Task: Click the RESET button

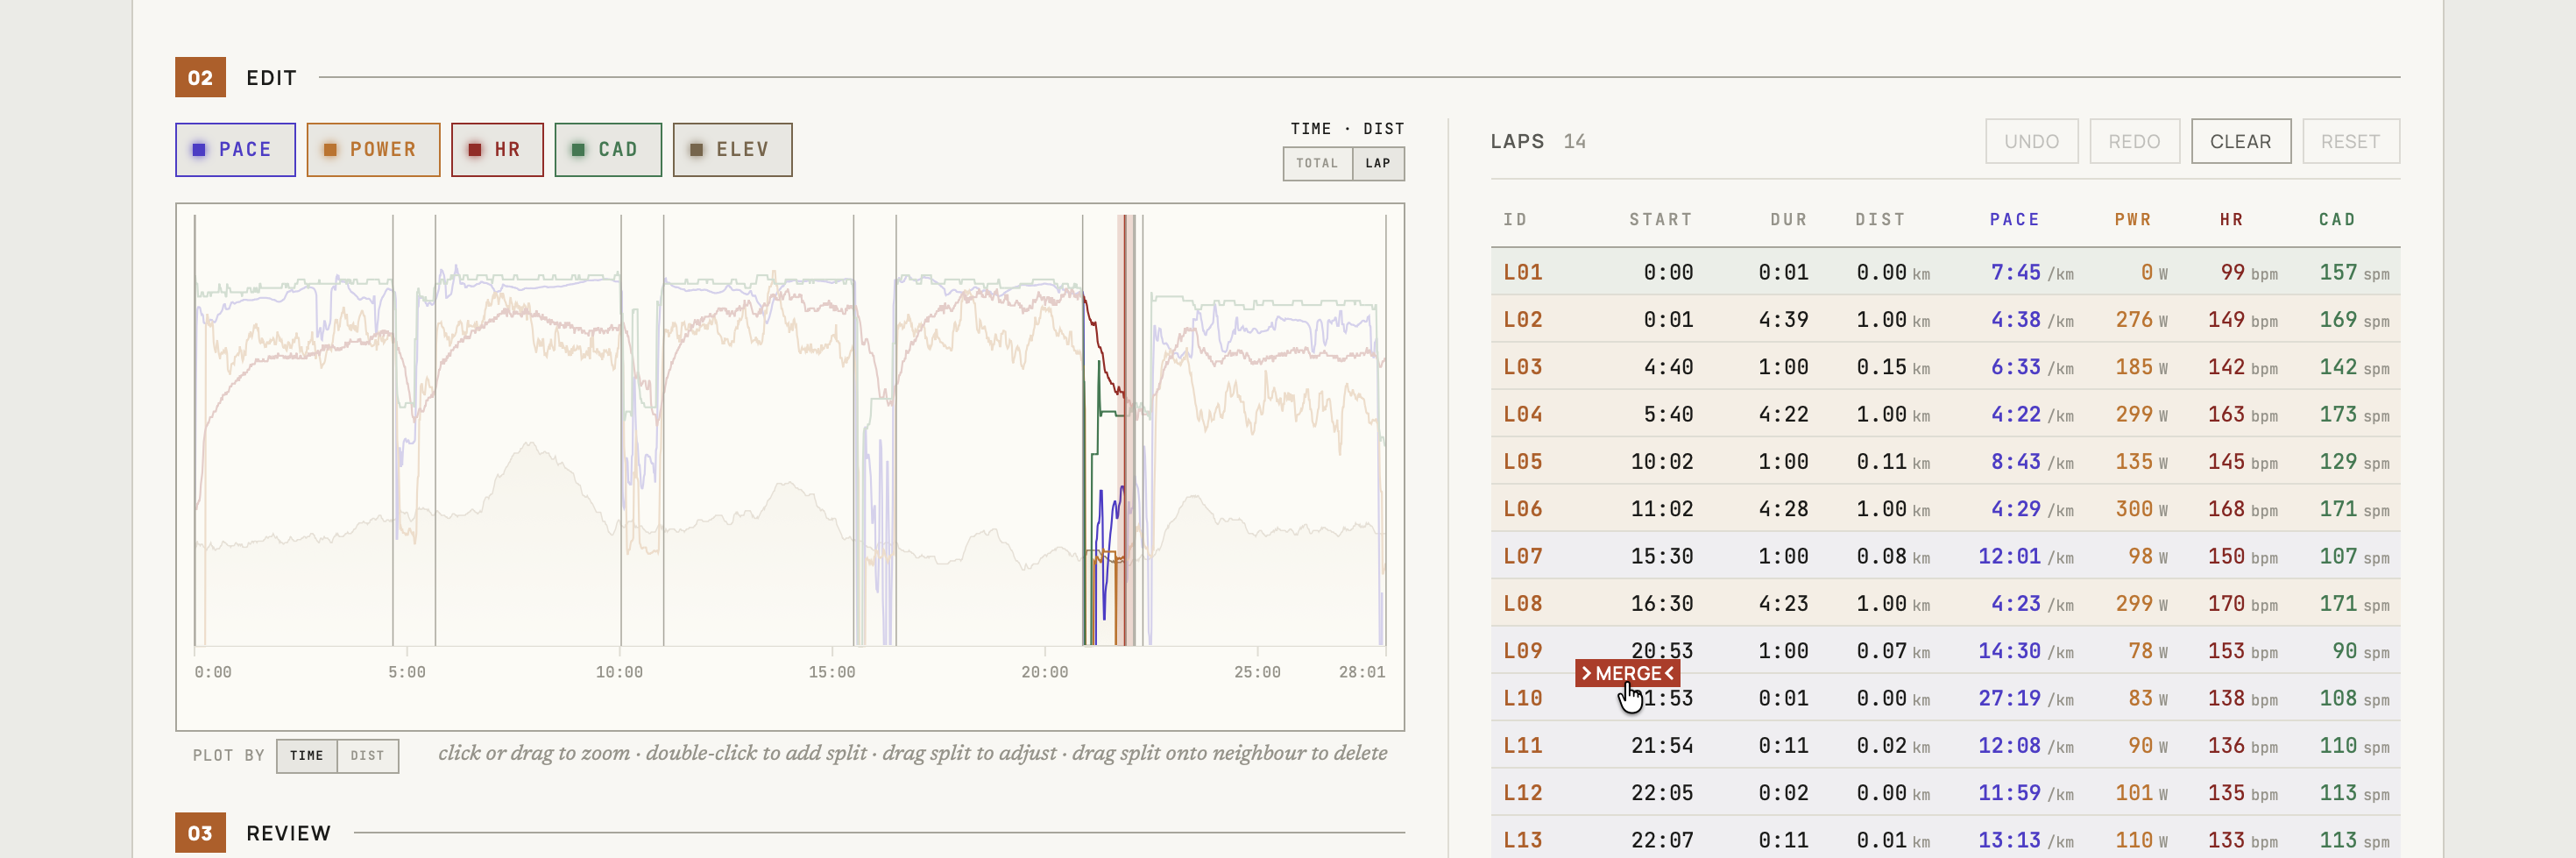Action: 2350,142
